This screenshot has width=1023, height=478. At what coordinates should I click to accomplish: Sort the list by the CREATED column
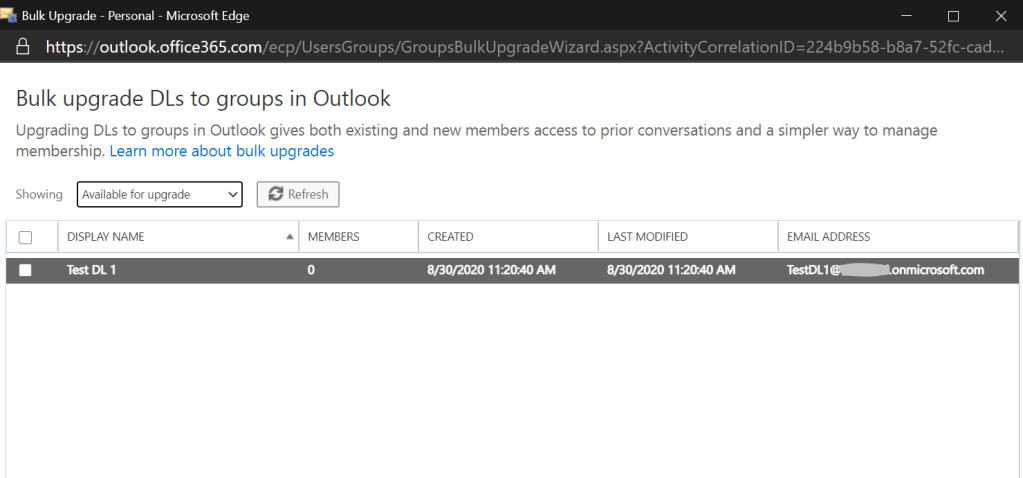tap(450, 237)
